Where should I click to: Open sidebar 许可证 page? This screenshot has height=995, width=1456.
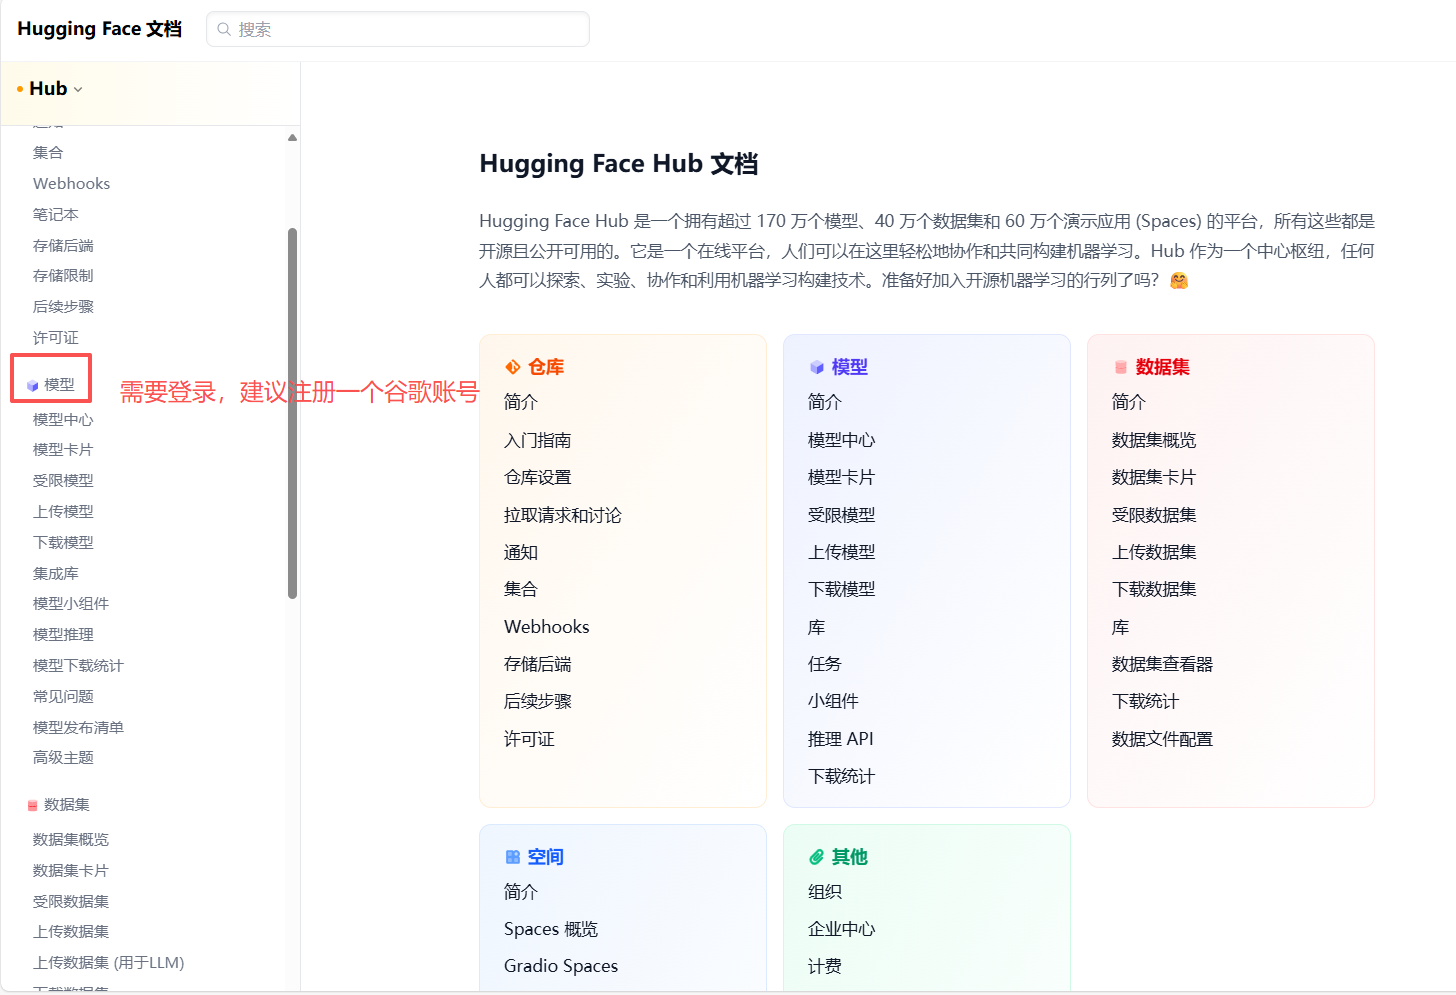pos(55,338)
